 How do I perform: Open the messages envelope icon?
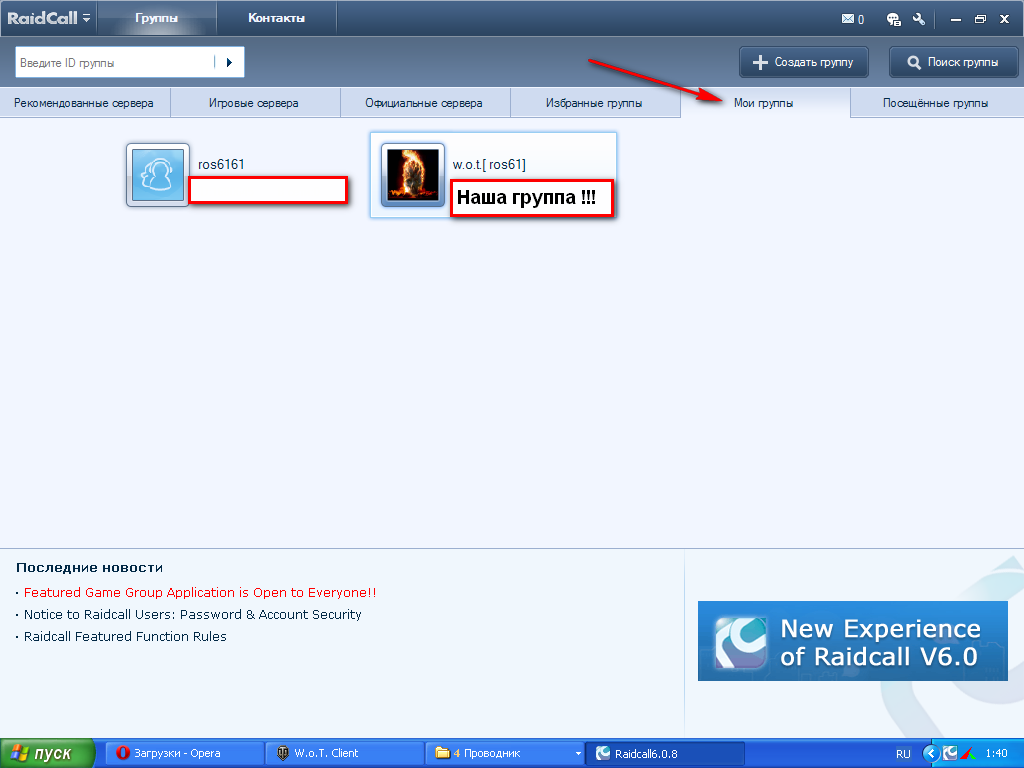[x=848, y=19]
